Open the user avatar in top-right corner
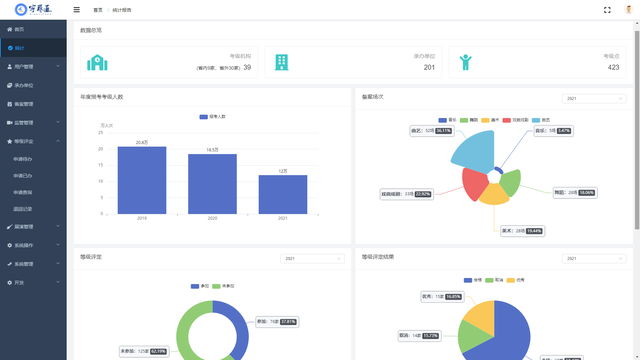This screenshot has height=360, width=640. [x=629, y=9]
